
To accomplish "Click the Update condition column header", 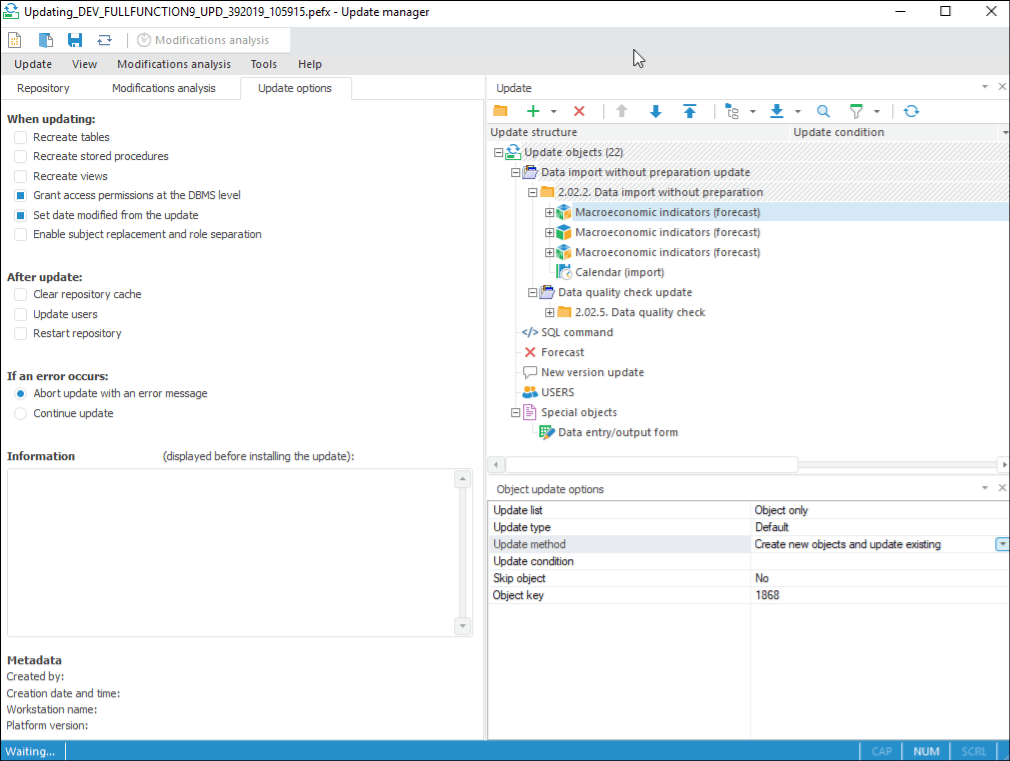I will point(838,132).
